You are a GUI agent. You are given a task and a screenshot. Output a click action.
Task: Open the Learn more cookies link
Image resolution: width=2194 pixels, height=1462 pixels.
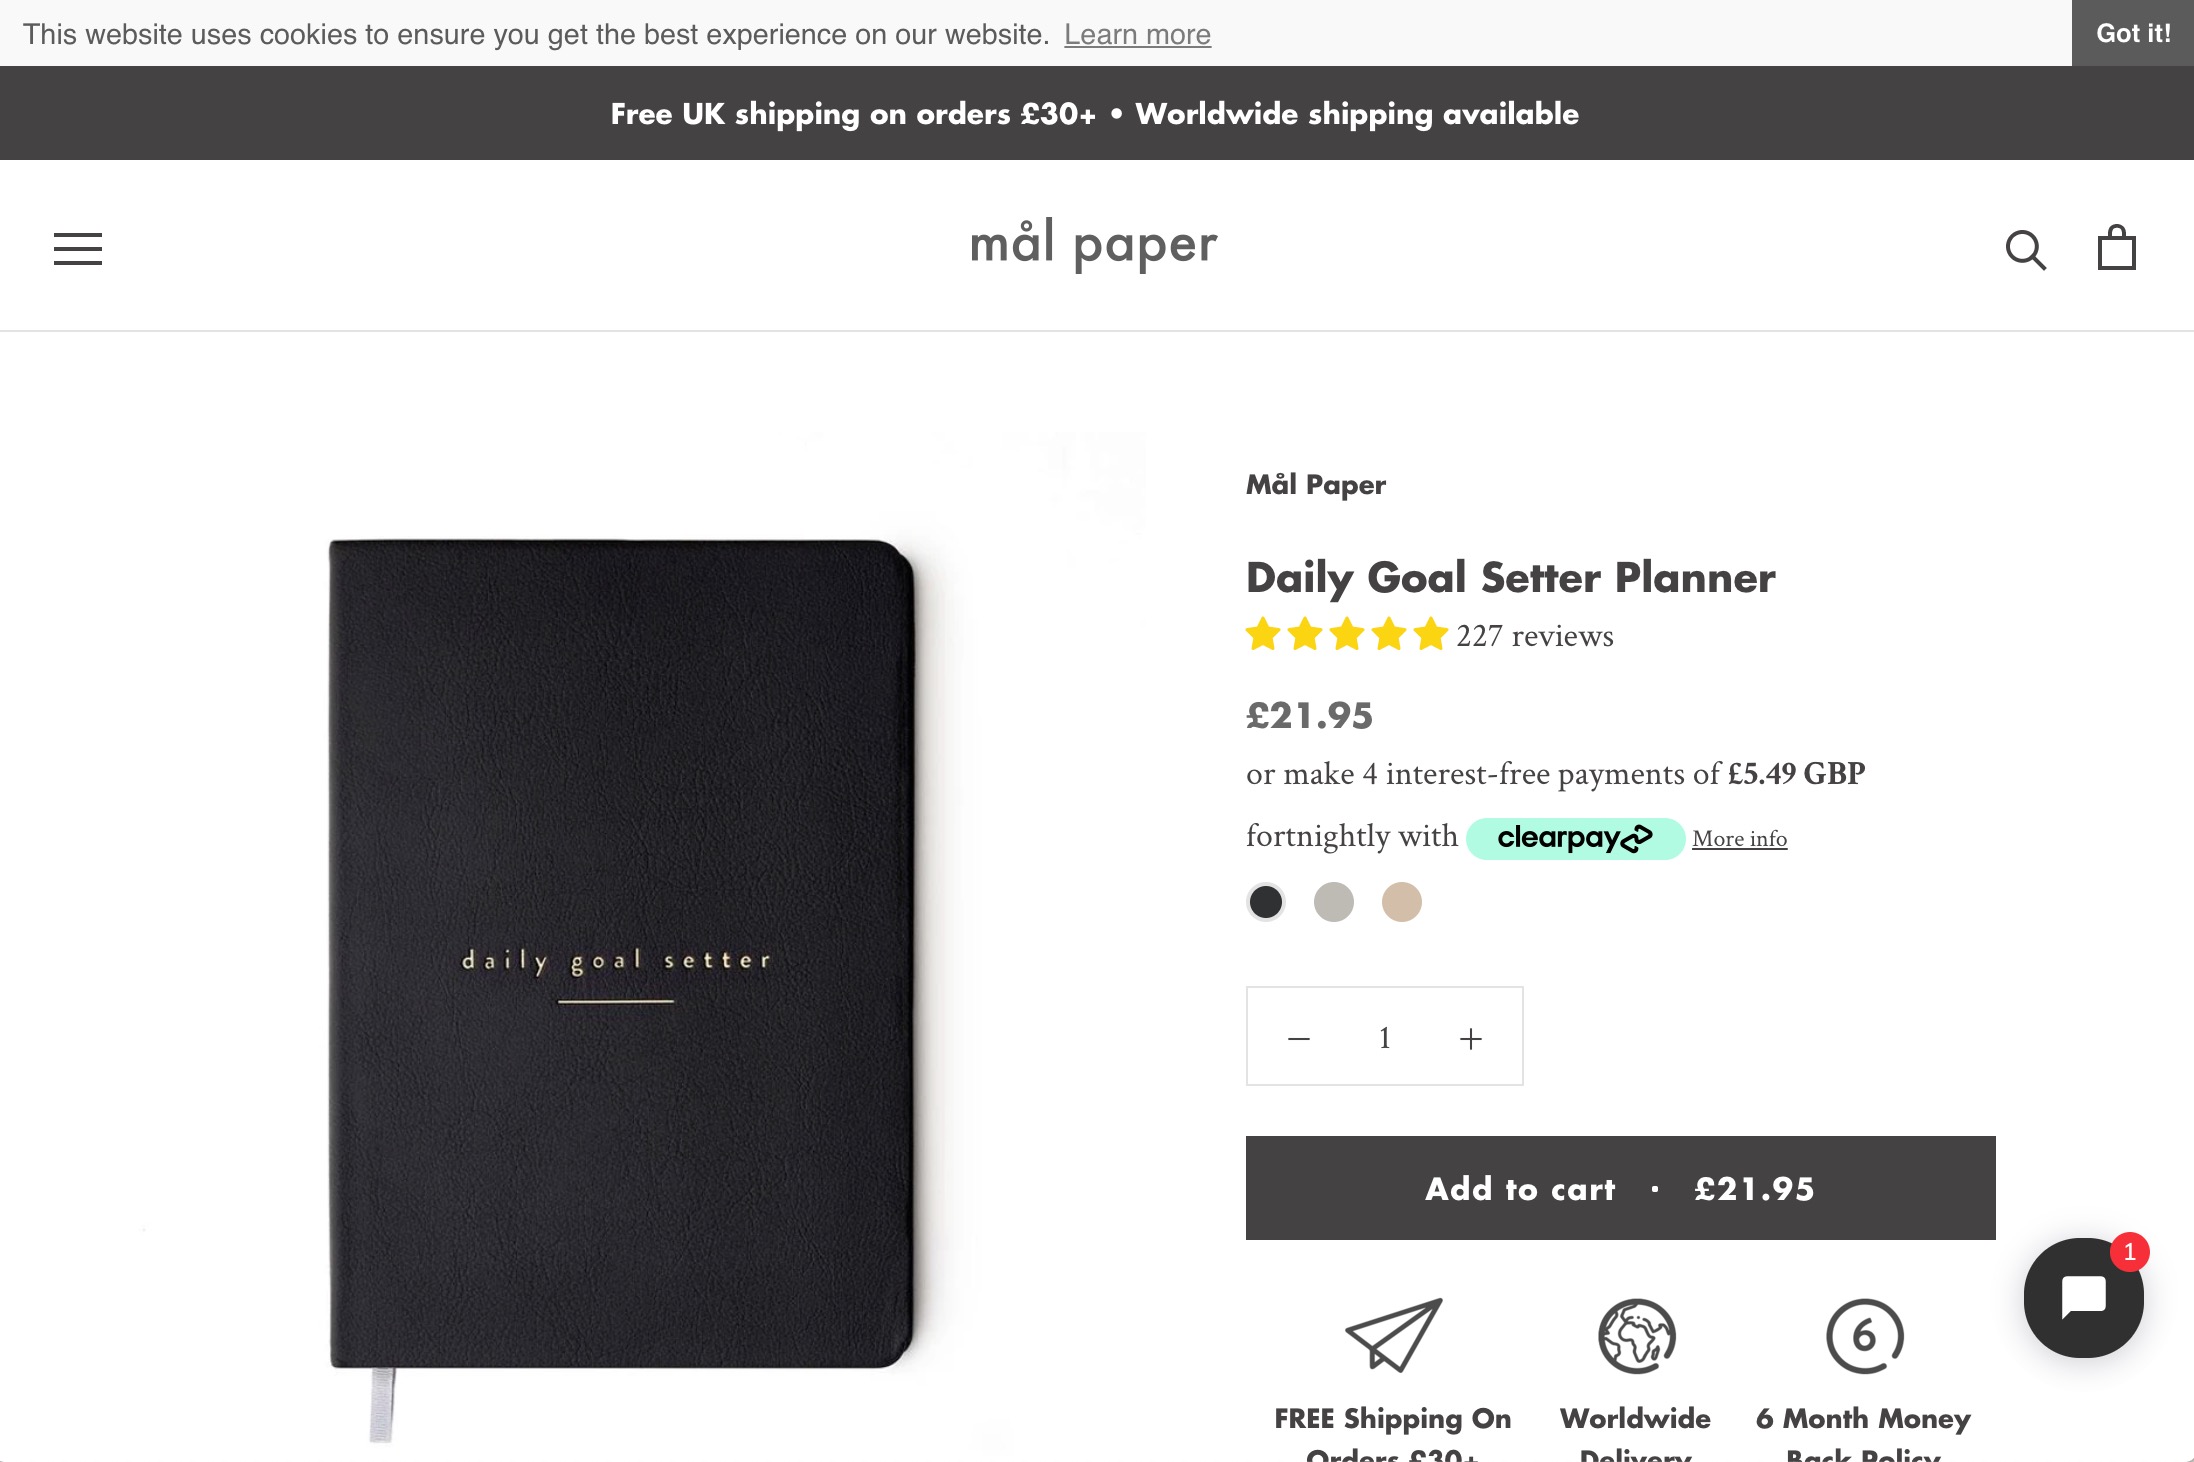(1137, 33)
